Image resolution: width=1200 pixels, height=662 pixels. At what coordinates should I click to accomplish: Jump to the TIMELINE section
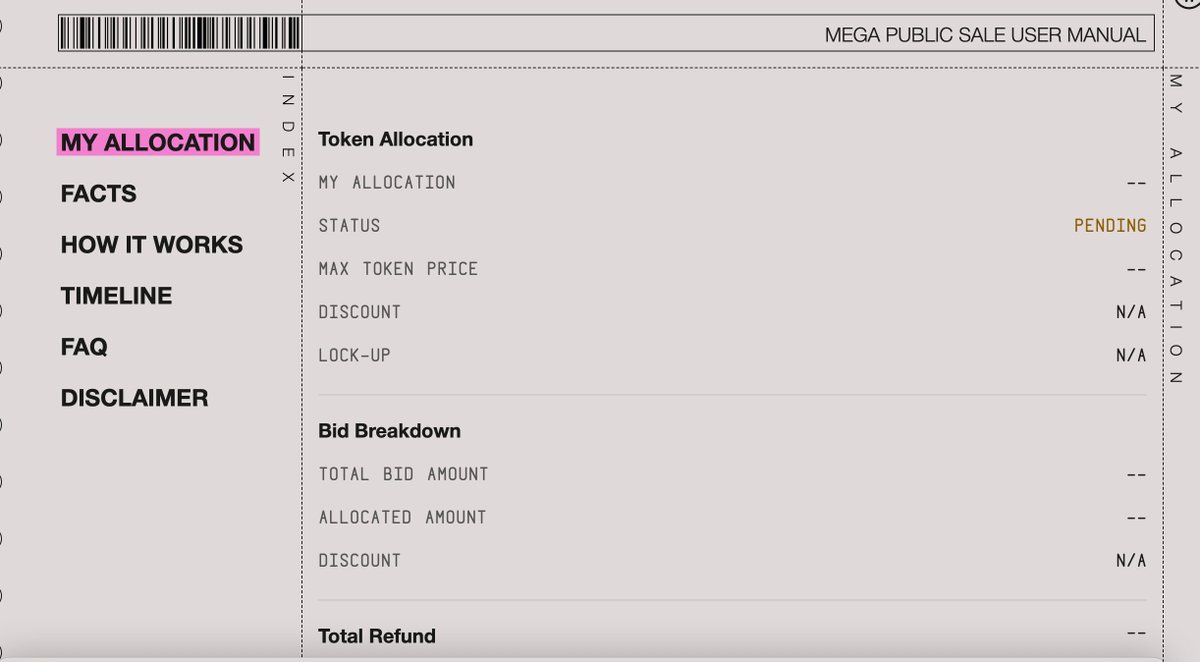click(116, 296)
